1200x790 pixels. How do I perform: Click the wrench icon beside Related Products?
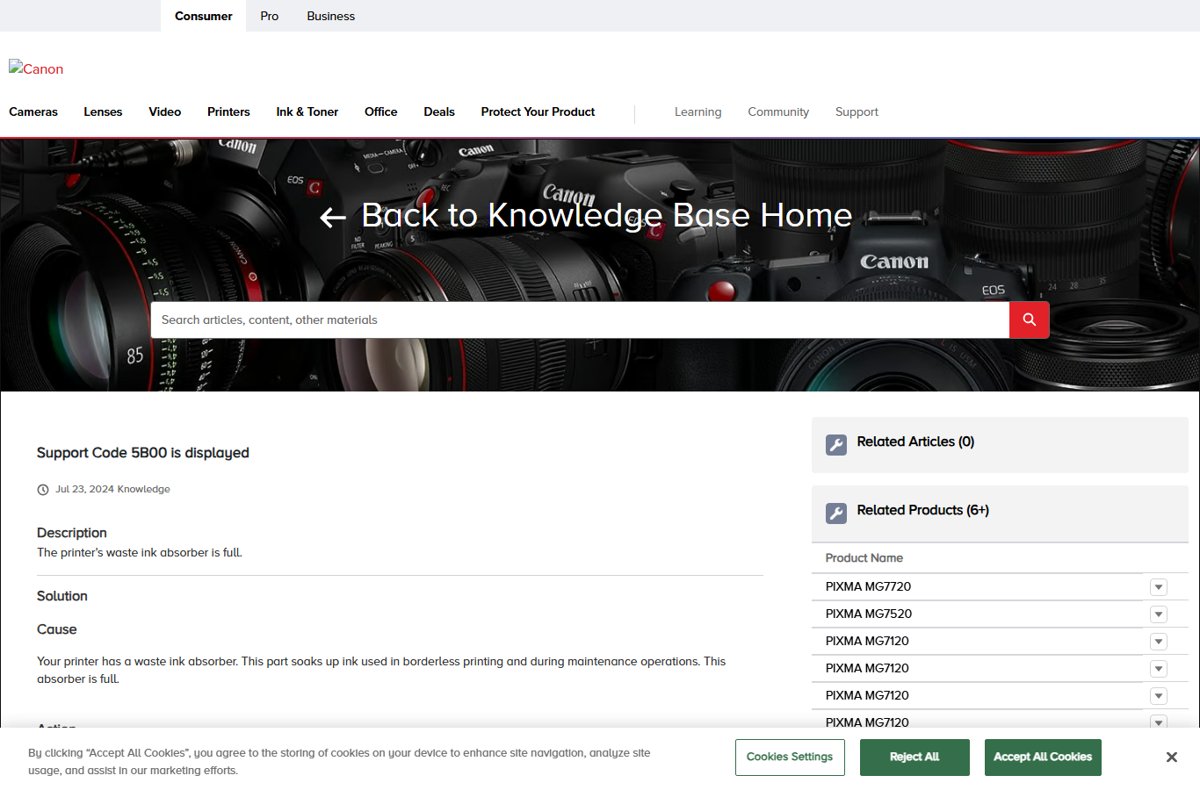pyautogui.click(x=836, y=513)
